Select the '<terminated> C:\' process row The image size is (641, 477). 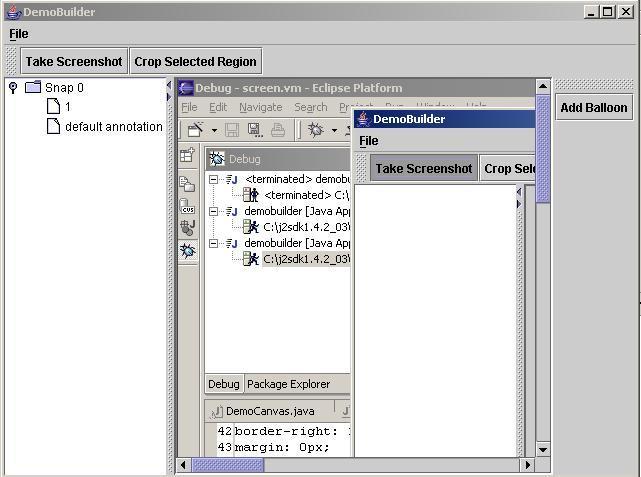pyautogui.click(x=307, y=195)
